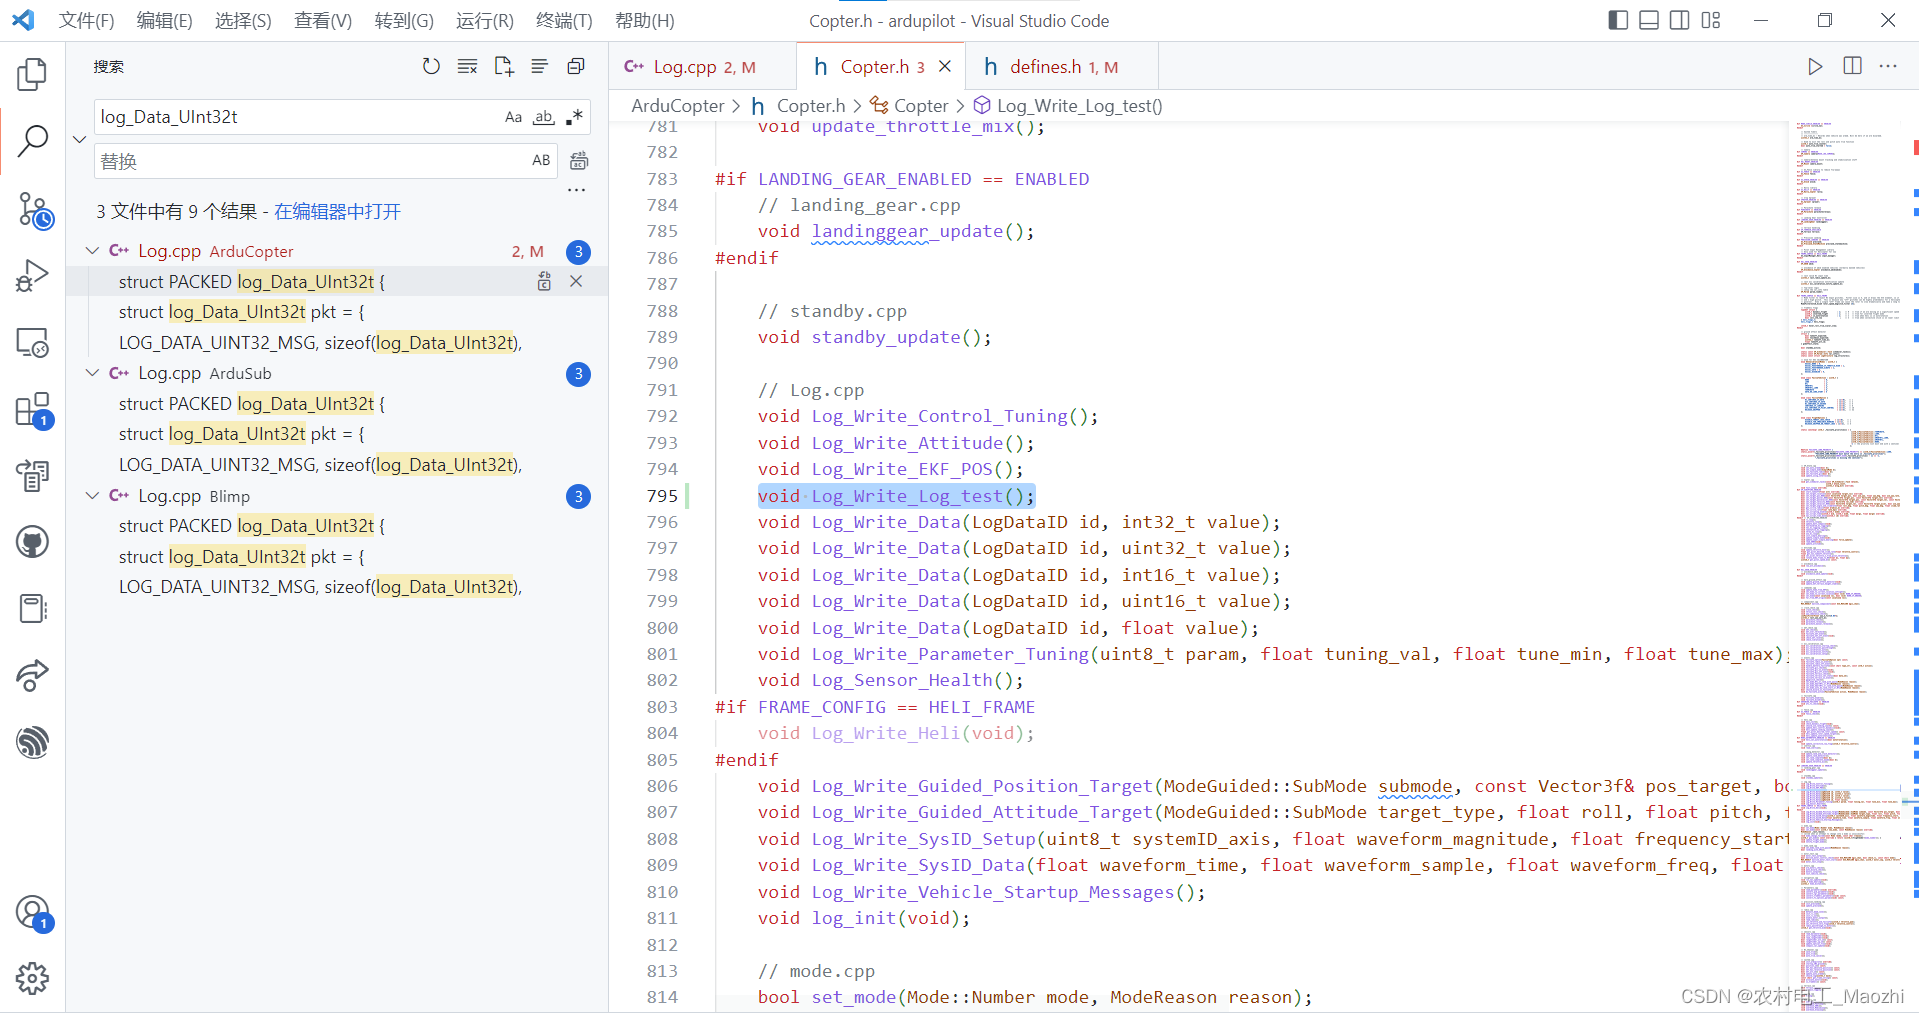Open the 编辑(E) menu

tap(164, 20)
